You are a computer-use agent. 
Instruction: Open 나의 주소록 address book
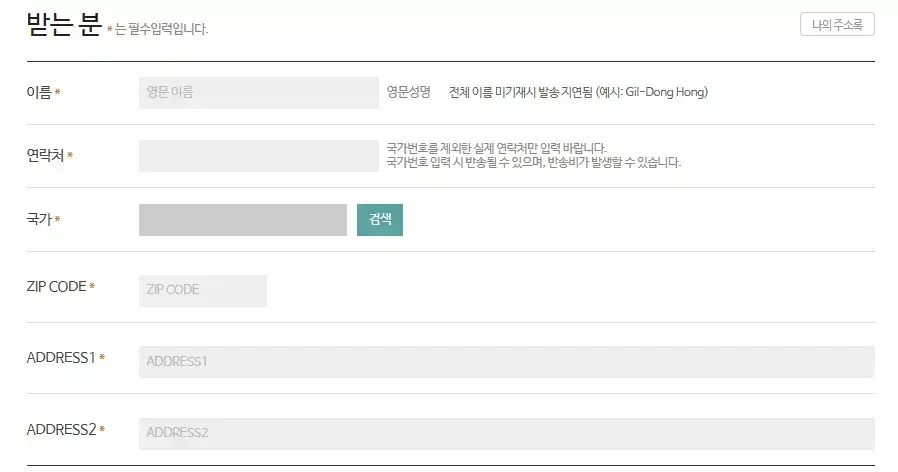[x=837, y=24]
